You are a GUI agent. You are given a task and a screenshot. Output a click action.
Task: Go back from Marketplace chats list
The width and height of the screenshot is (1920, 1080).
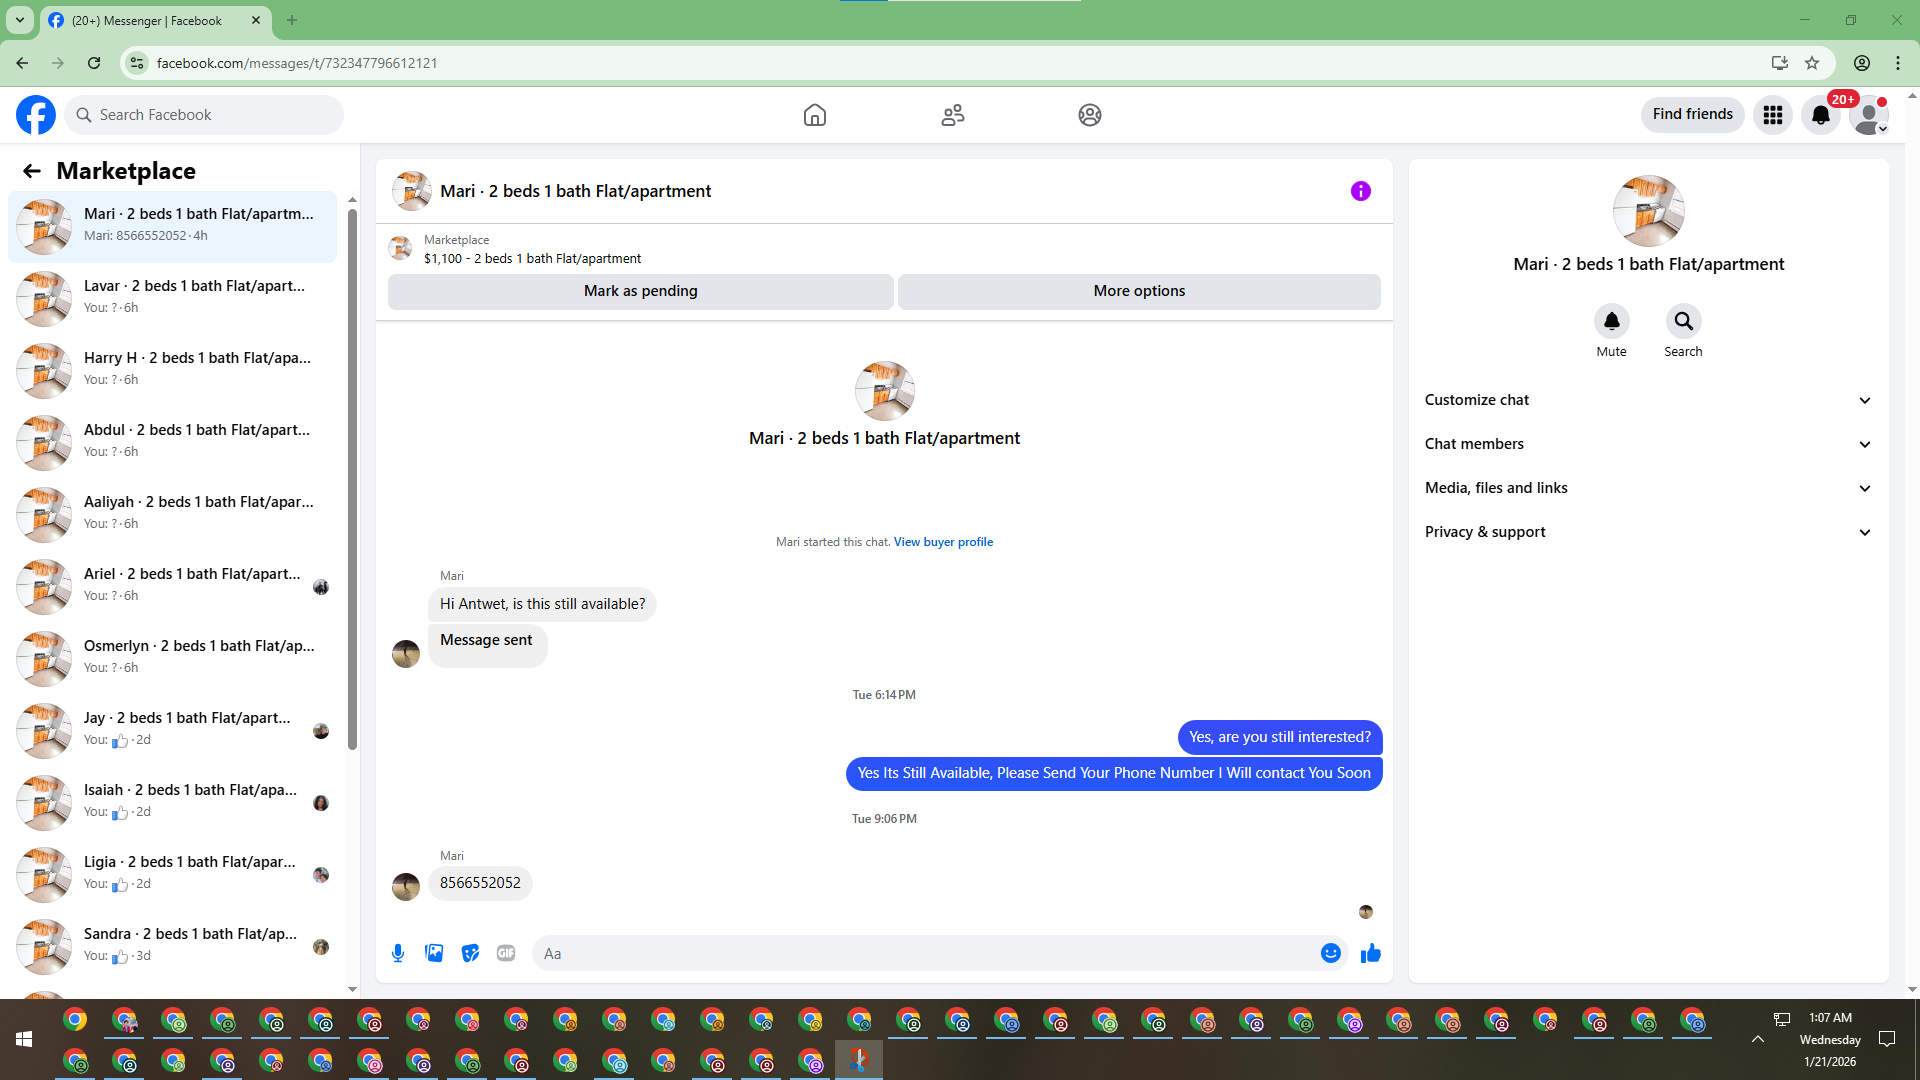pos(32,171)
